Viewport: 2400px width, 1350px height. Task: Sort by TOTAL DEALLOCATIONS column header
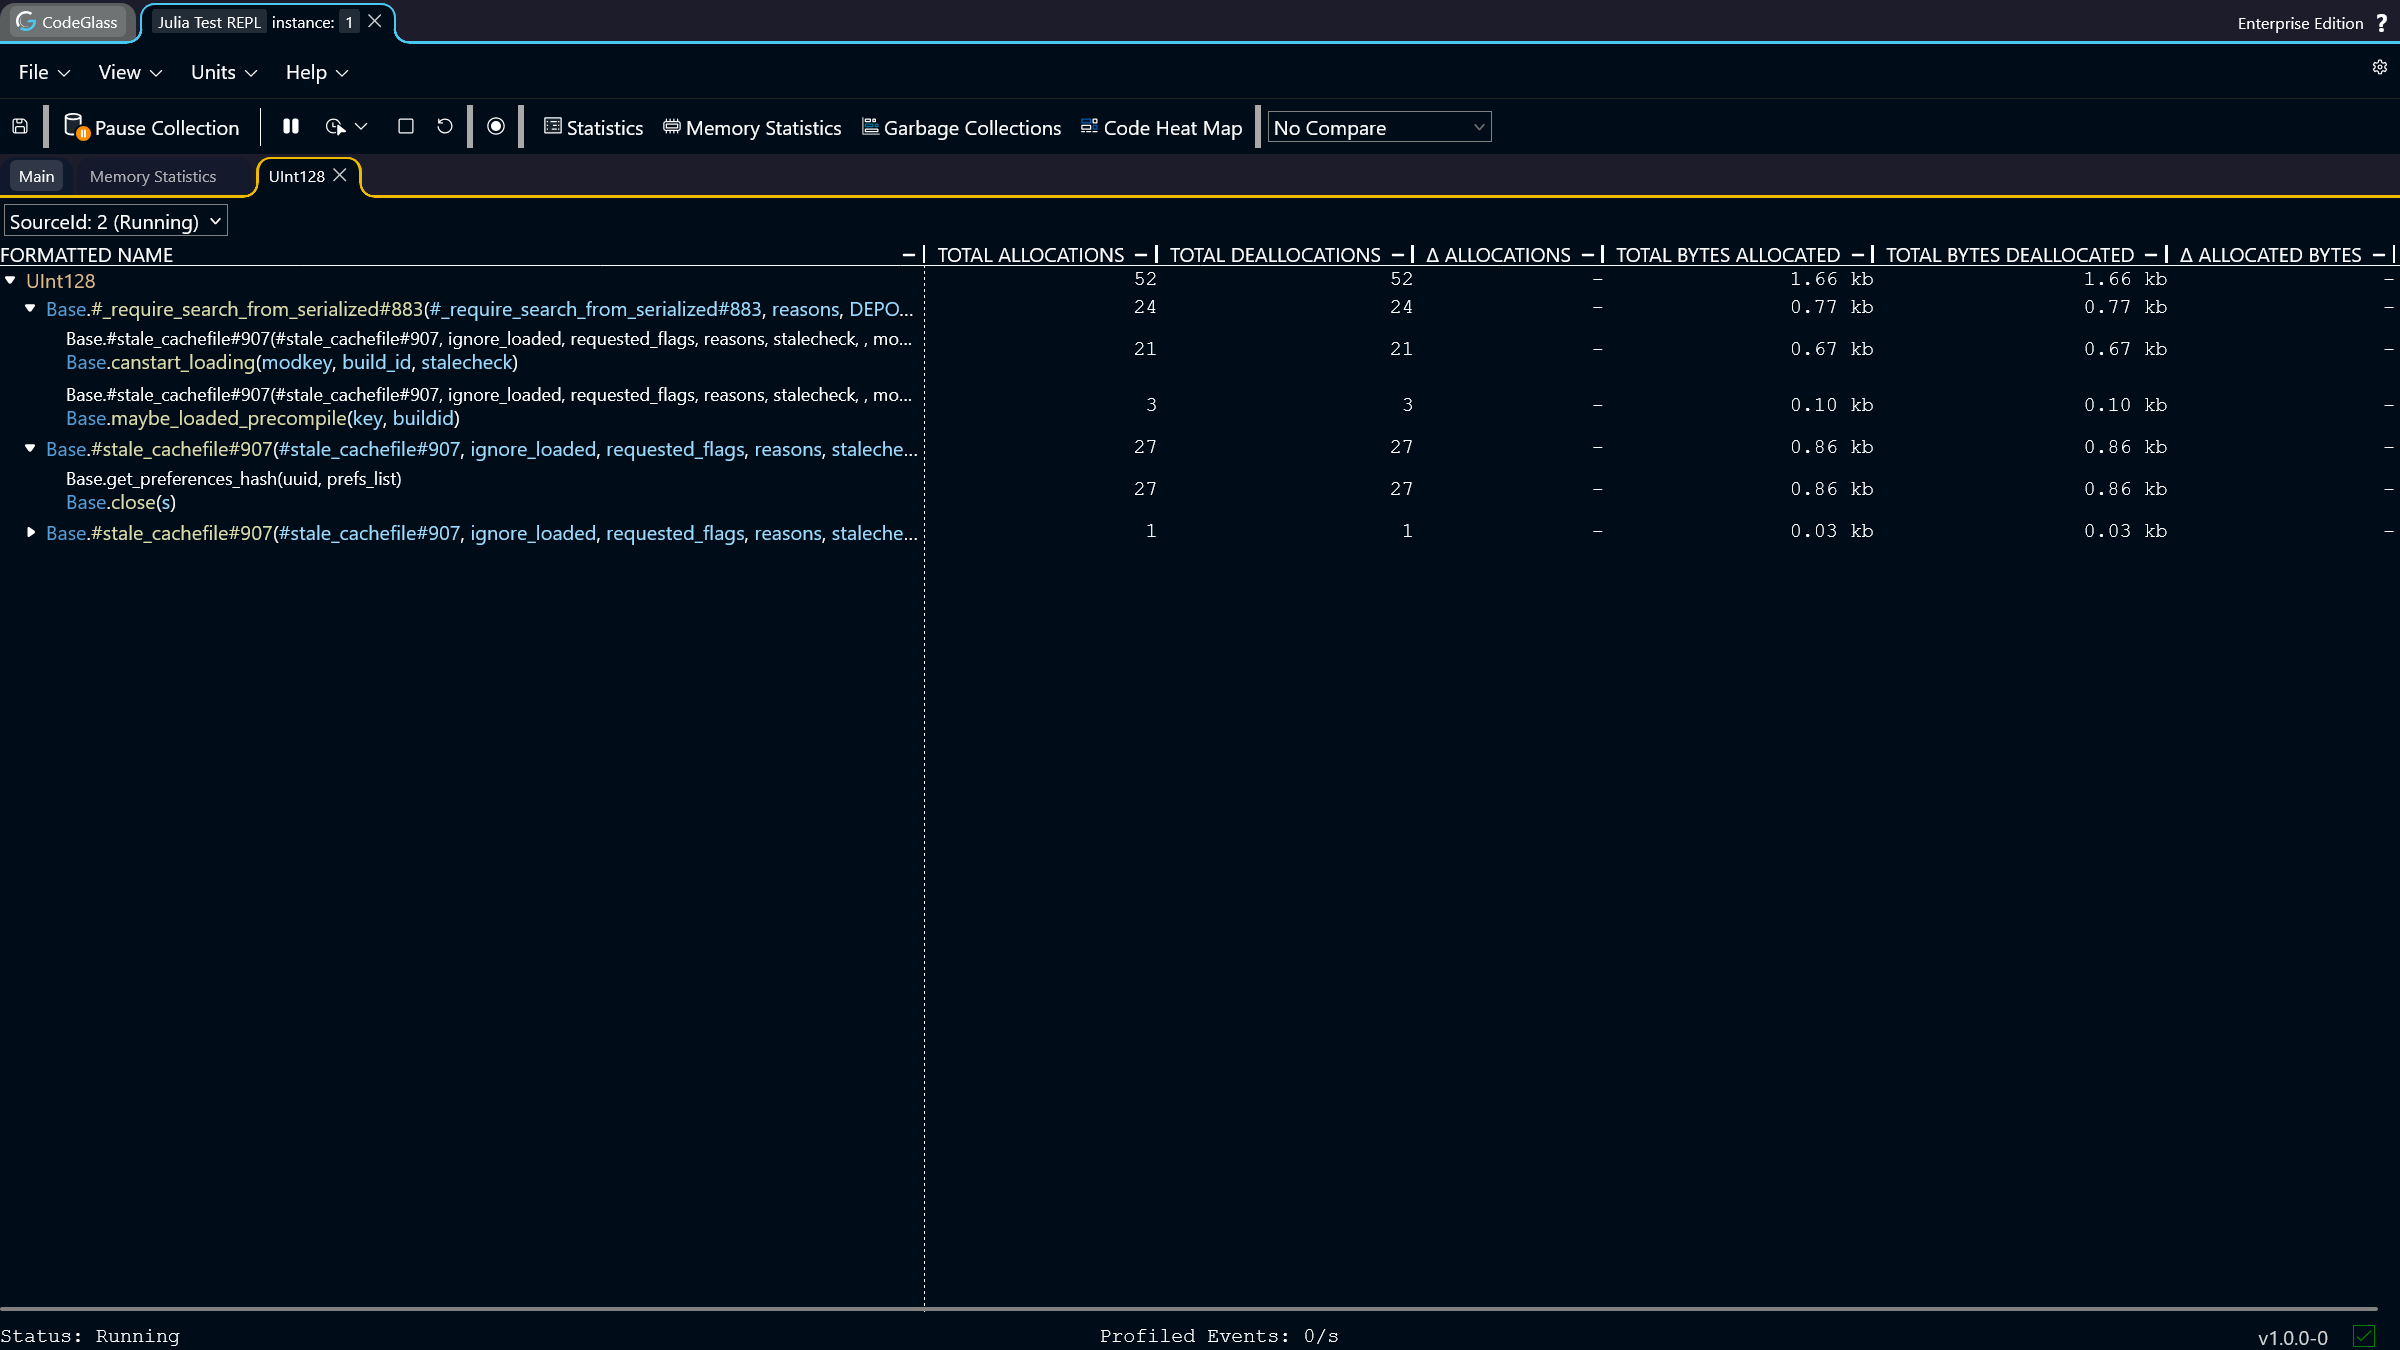tap(1275, 255)
